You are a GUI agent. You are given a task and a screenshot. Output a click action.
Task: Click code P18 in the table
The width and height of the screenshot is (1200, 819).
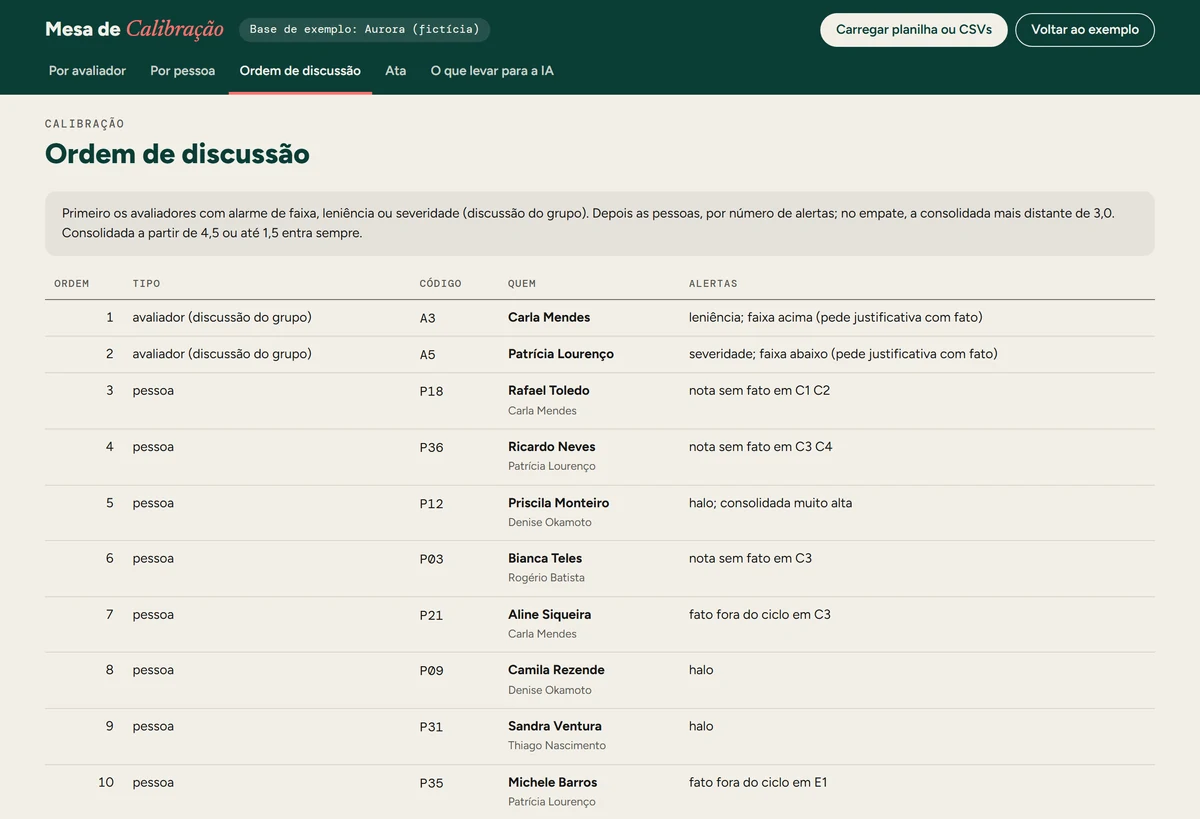click(432, 392)
